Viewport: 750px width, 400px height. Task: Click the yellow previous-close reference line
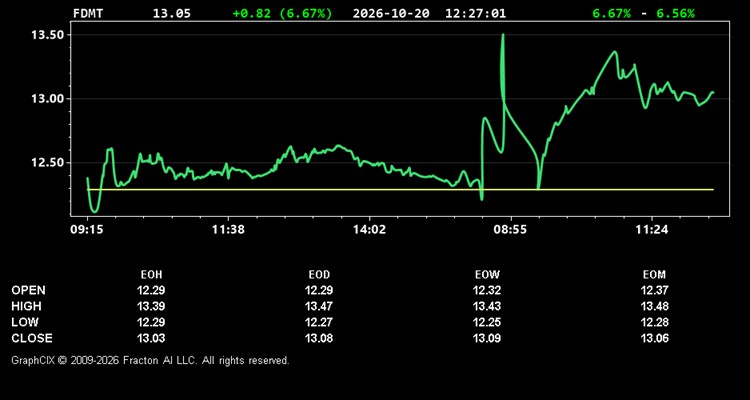point(400,190)
